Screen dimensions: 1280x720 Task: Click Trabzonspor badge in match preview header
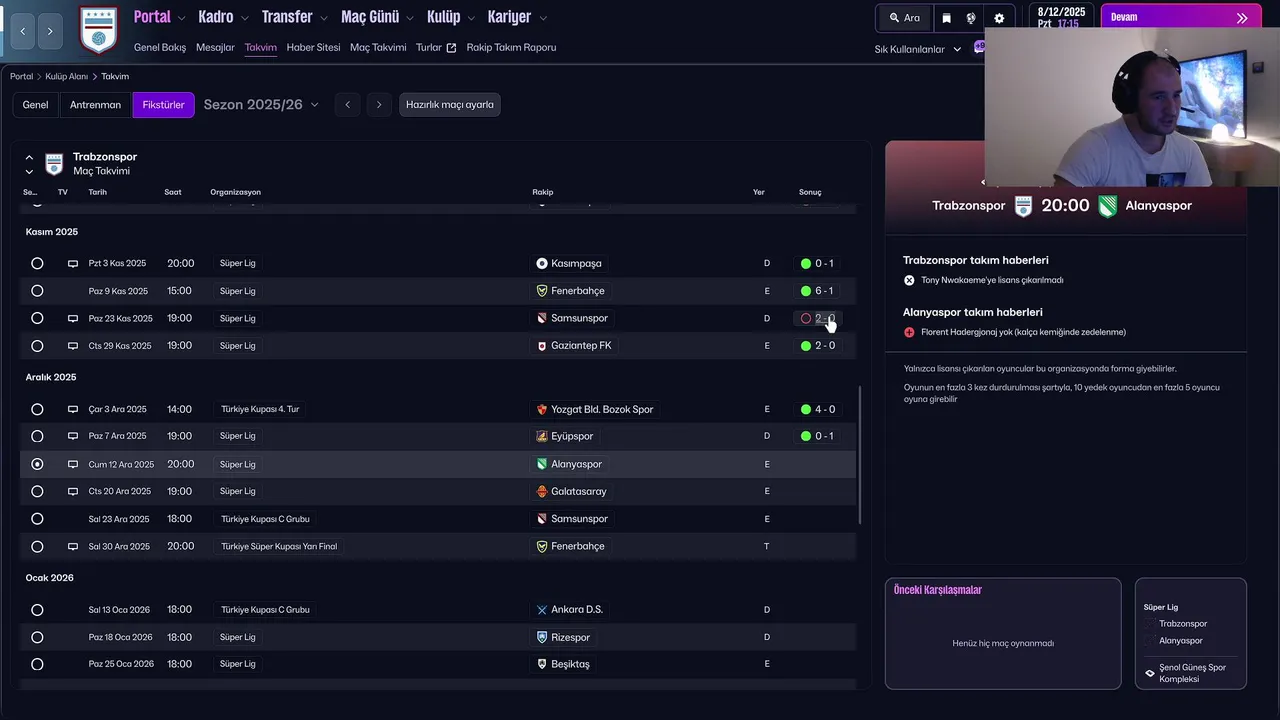[x=1023, y=206]
